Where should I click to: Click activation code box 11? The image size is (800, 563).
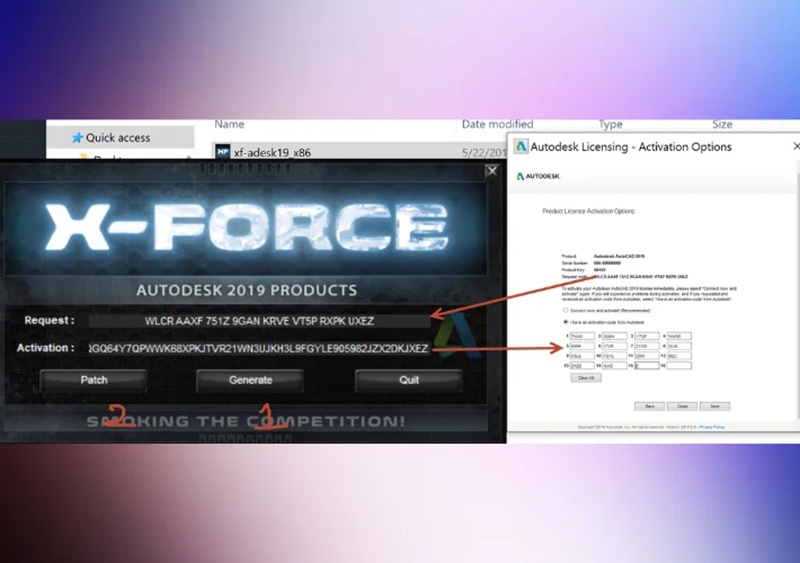click(647, 356)
